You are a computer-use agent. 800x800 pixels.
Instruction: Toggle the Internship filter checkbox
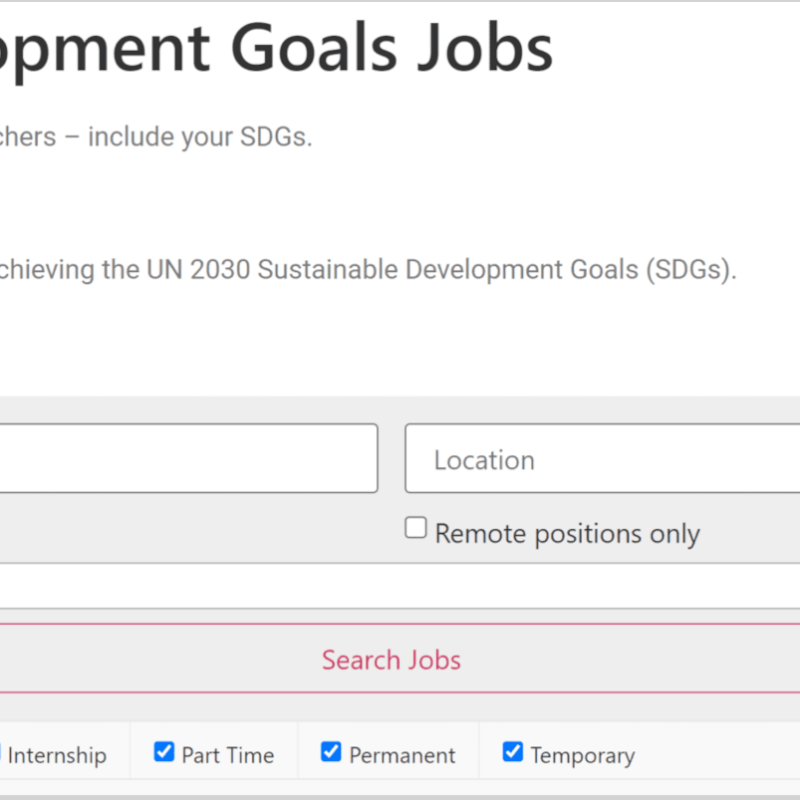[4, 751]
